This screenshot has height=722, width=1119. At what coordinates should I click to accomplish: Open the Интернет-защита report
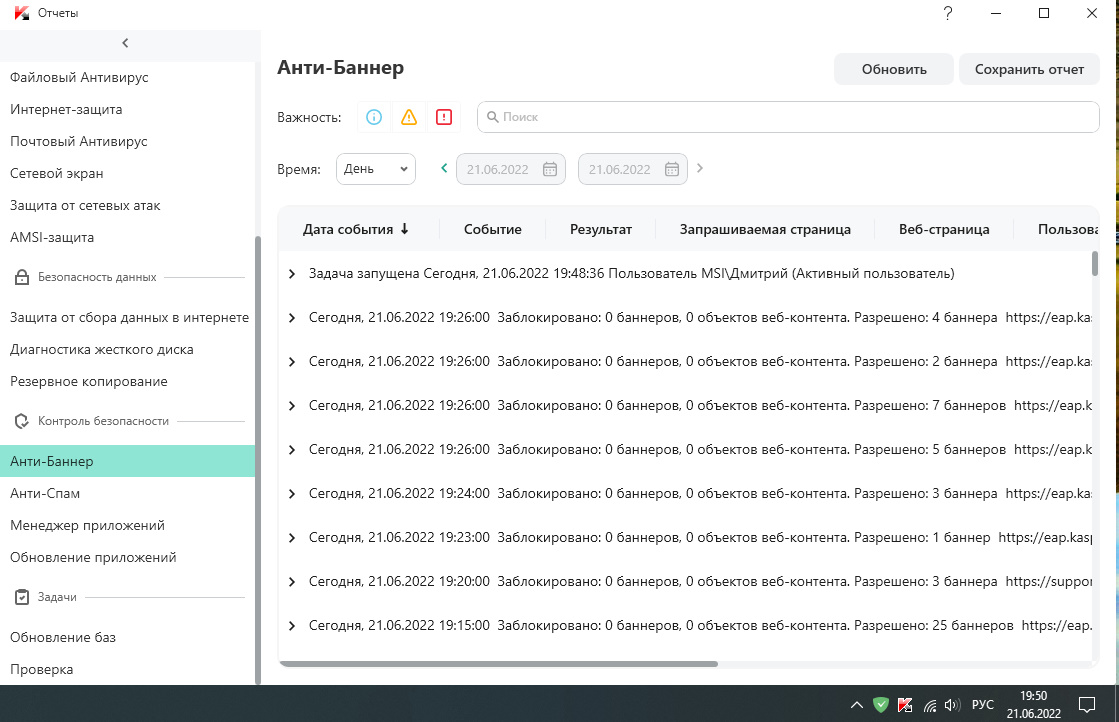(66, 109)
